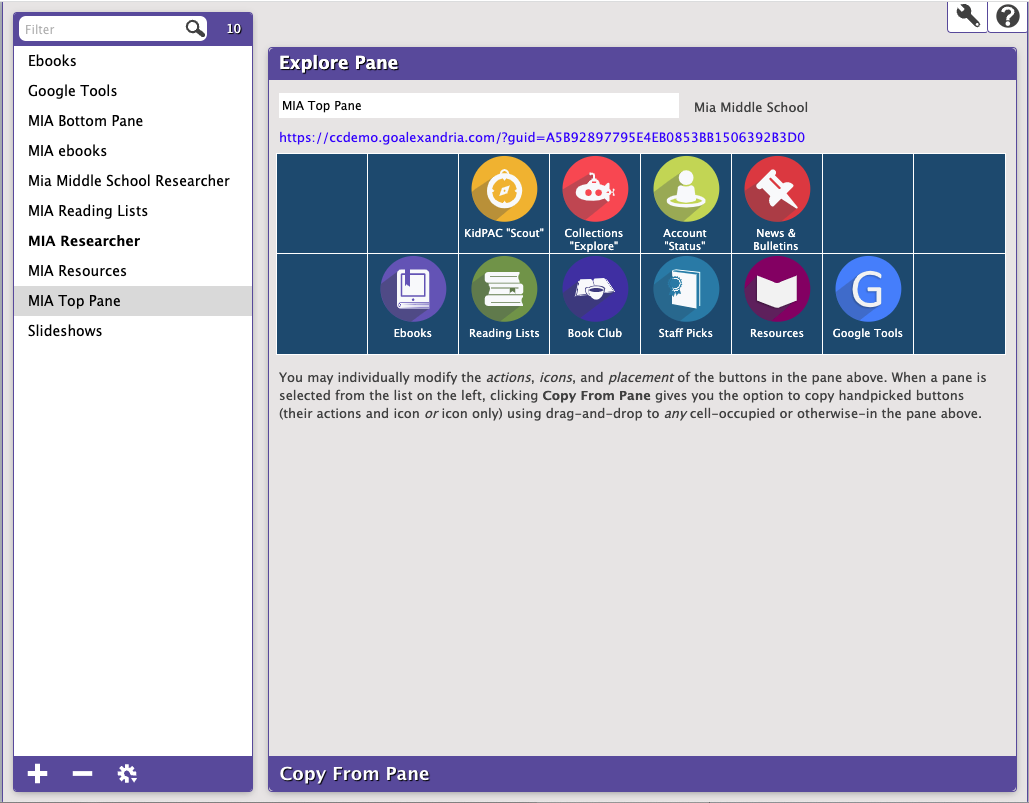
Task: Select the Collections "Explore" submarine icon
Action: point(595,190)
